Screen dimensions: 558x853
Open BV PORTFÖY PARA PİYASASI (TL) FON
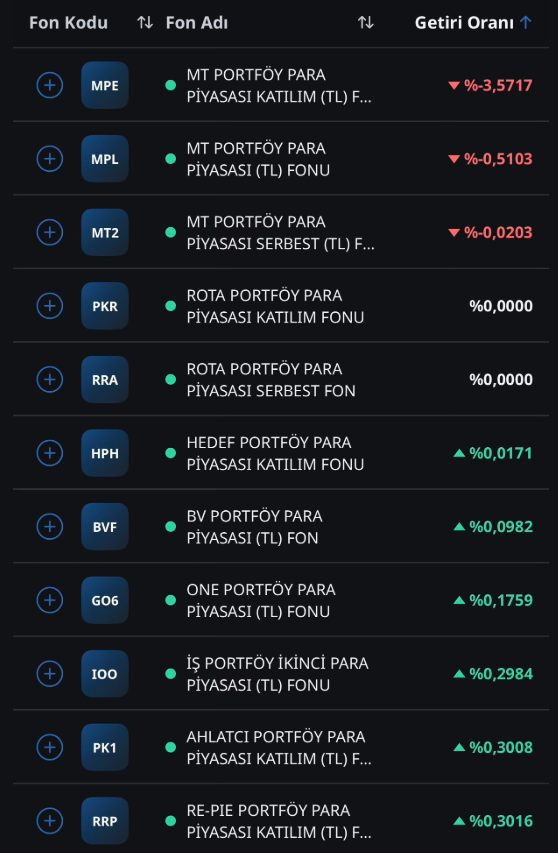click(255, 527)
